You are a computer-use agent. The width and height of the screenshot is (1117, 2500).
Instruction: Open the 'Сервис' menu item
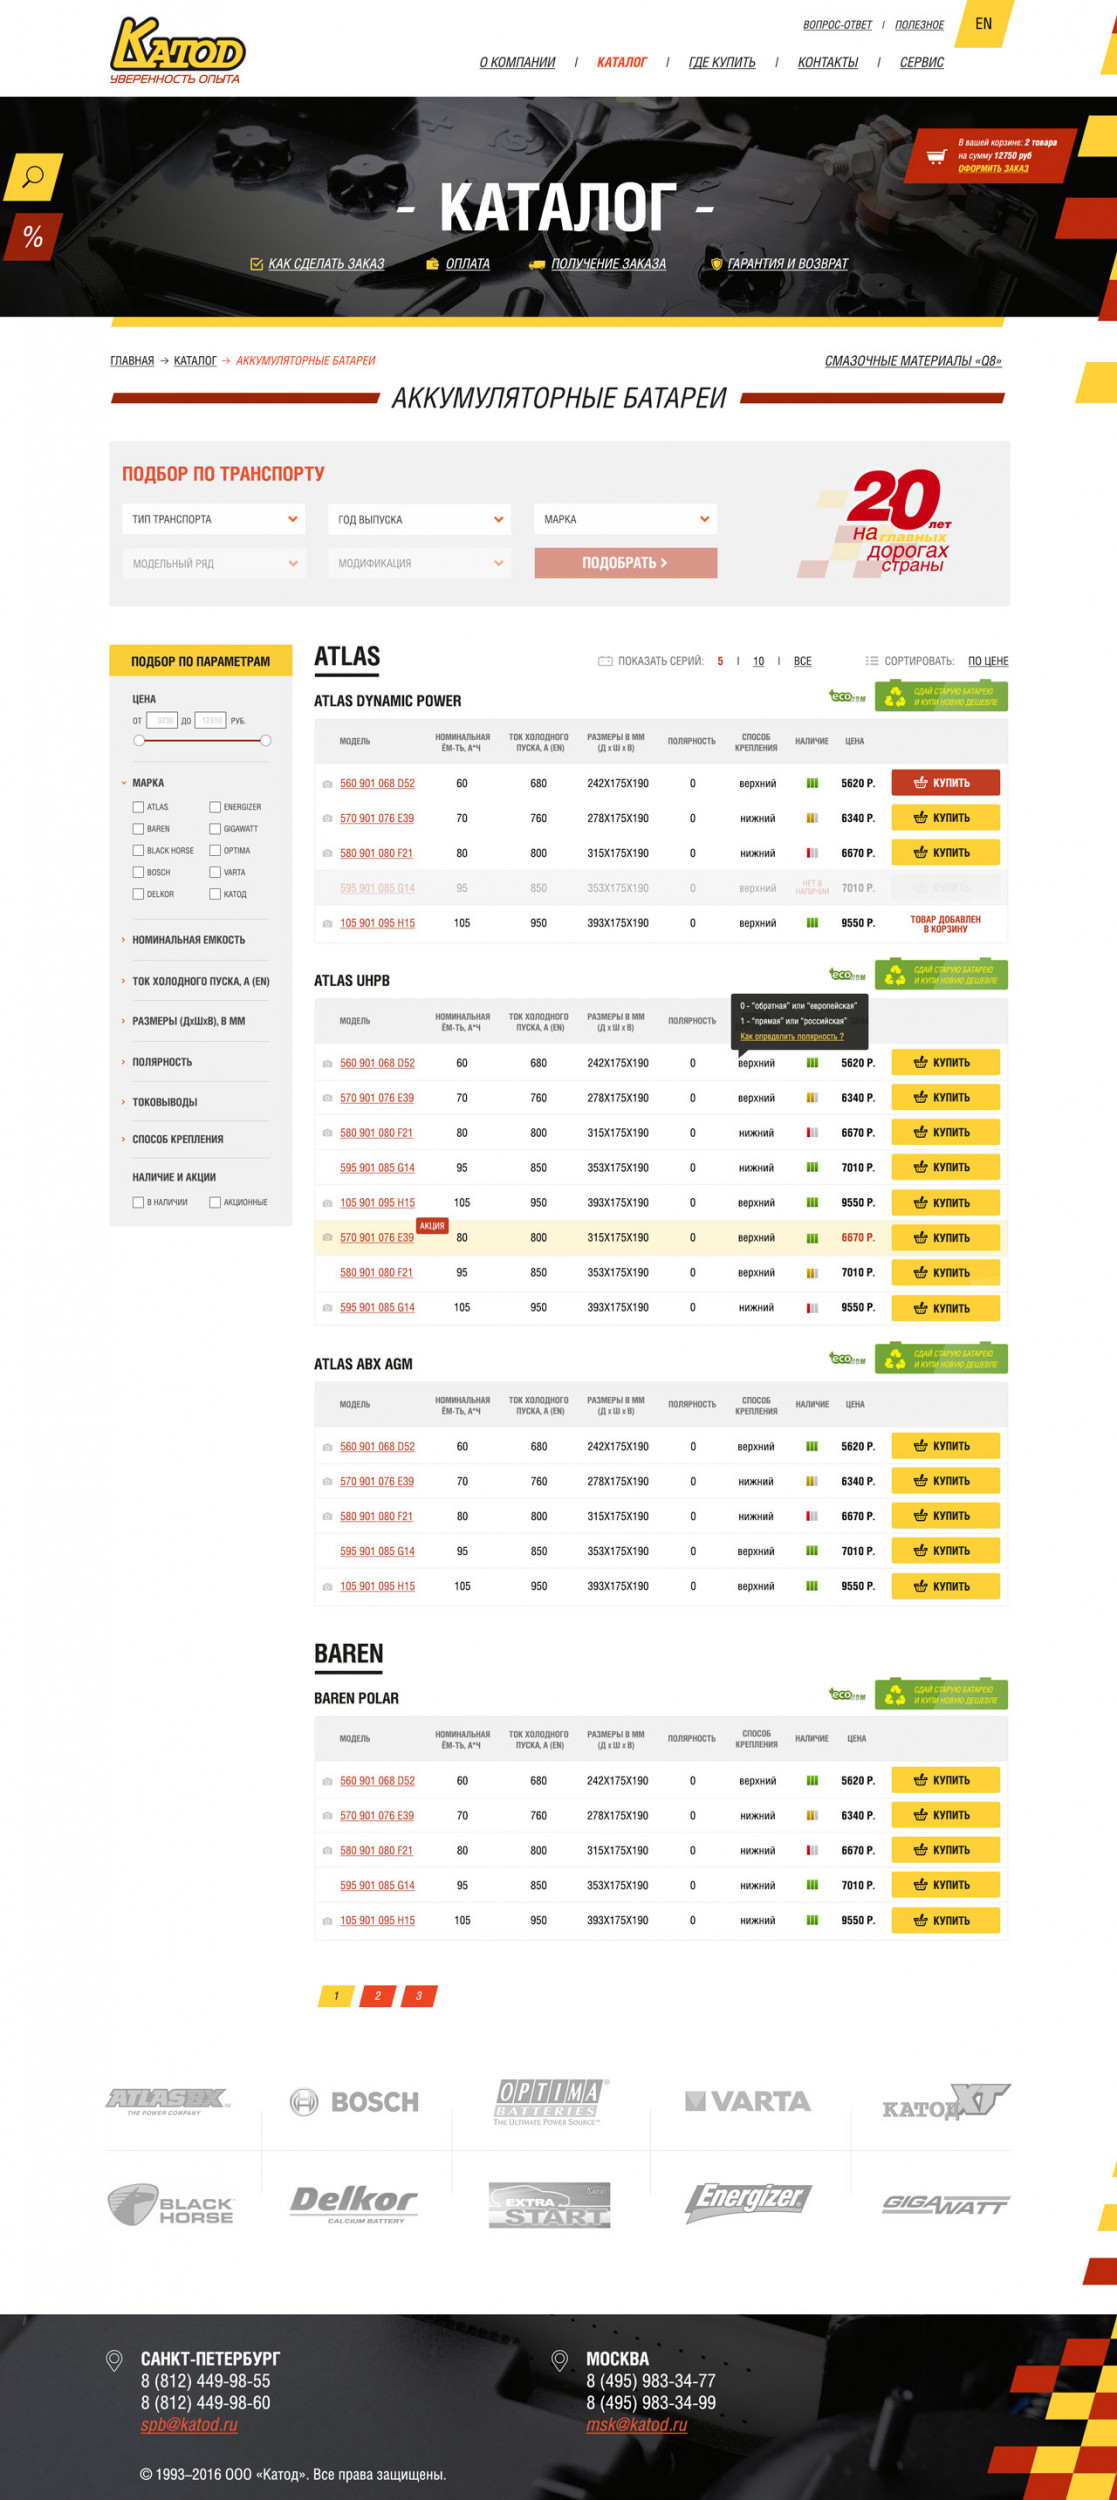(922, 63)
